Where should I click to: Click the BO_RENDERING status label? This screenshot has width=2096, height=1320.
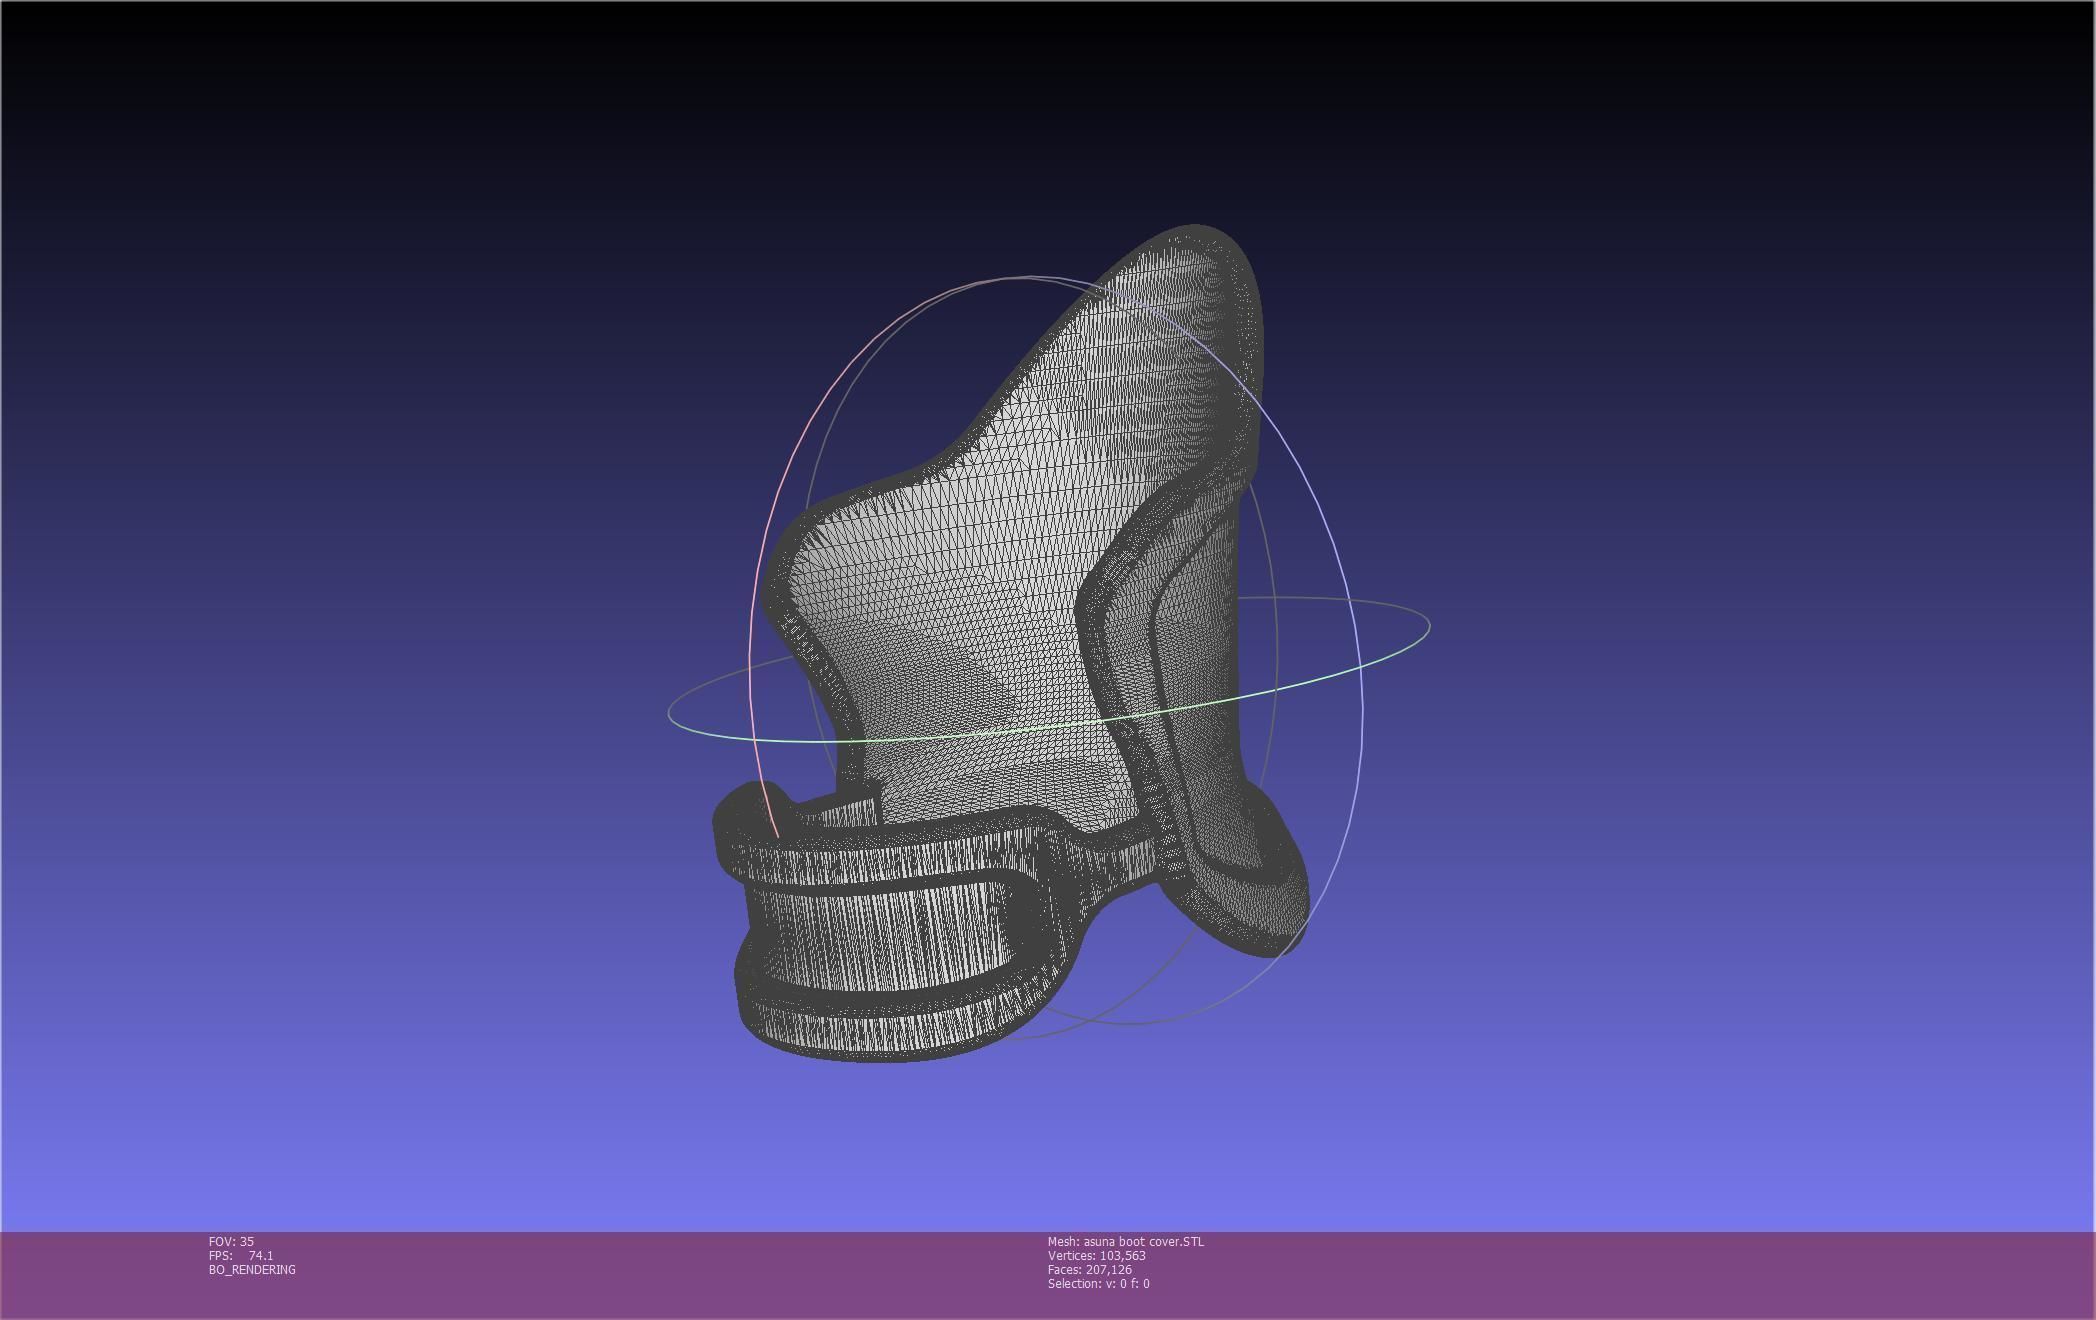pyautogui.click(x=252, y=1269)
